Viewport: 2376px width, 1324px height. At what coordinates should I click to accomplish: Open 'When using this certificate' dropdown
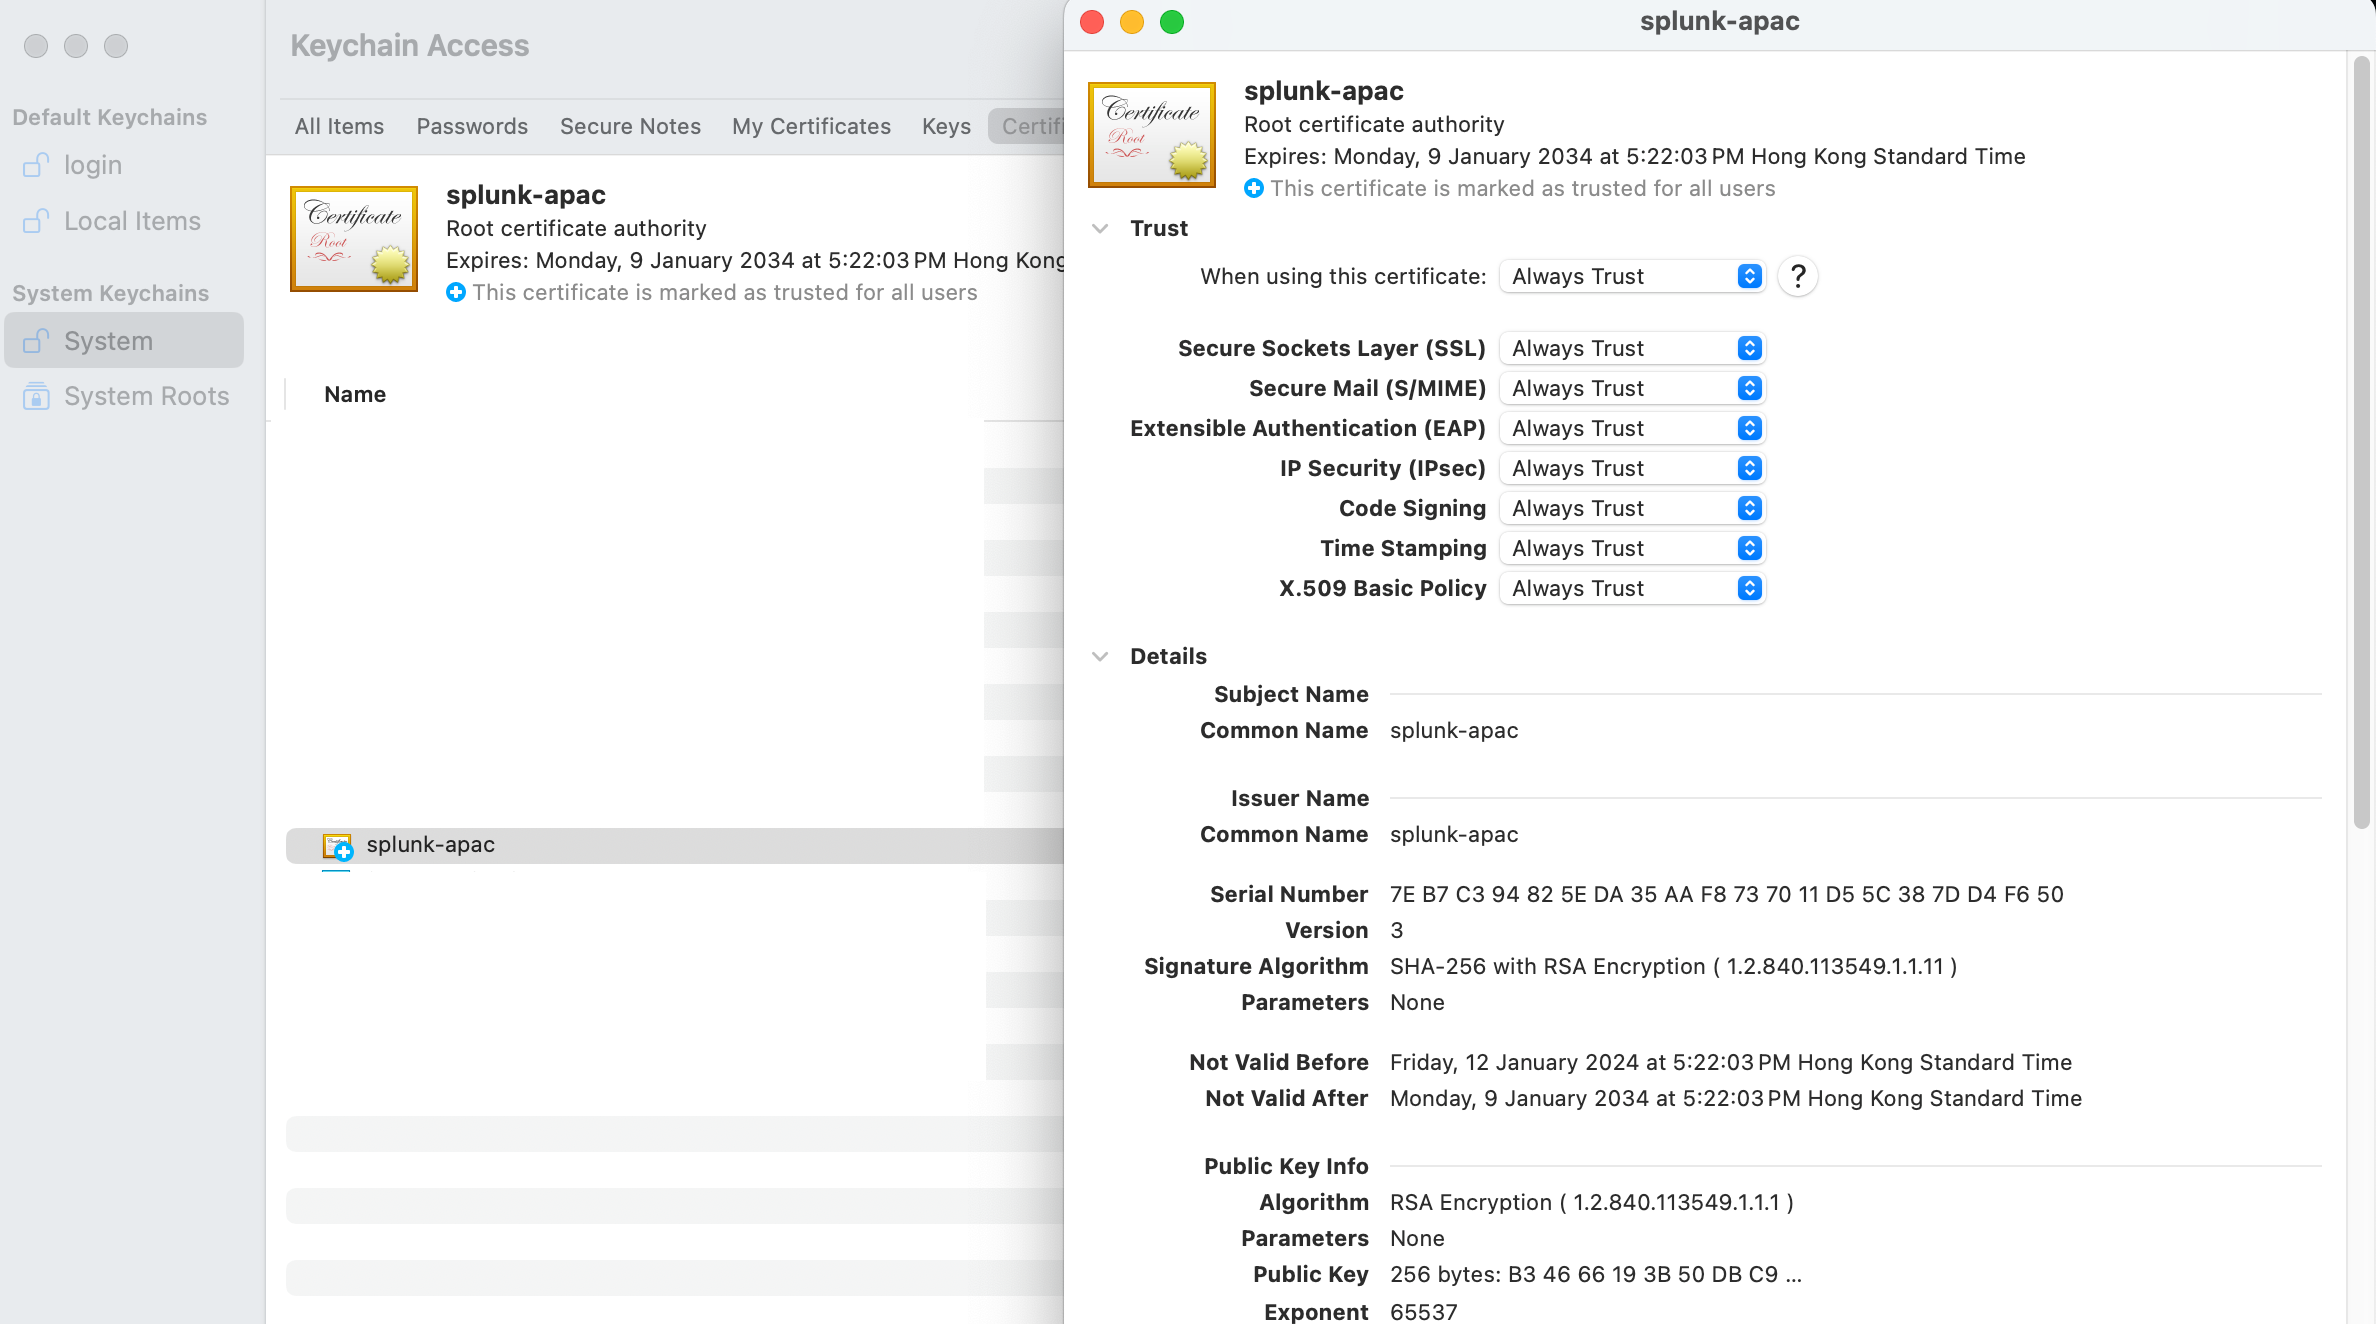[1632, 276]
